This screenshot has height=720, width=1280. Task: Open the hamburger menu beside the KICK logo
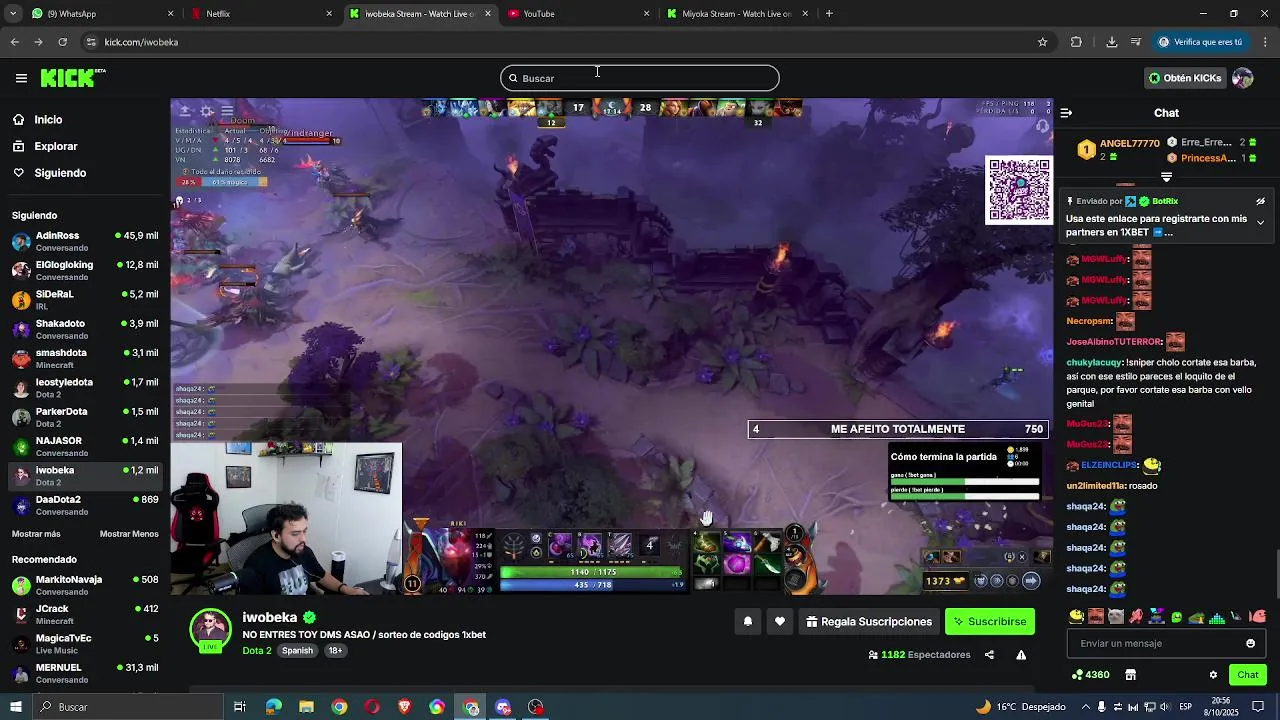(x=21, y=78)
